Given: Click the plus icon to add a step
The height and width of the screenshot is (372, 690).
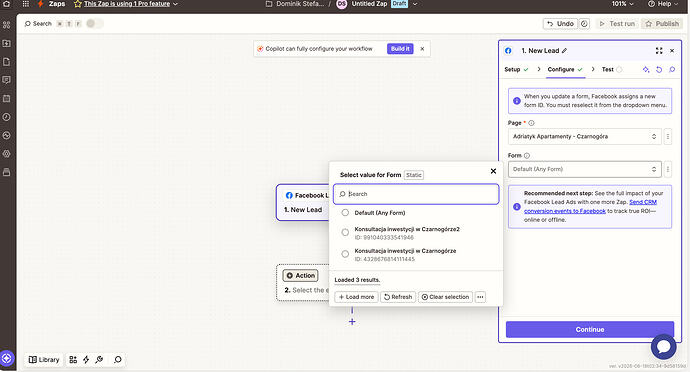Looking at the screenshot, I should click(352, 322).
